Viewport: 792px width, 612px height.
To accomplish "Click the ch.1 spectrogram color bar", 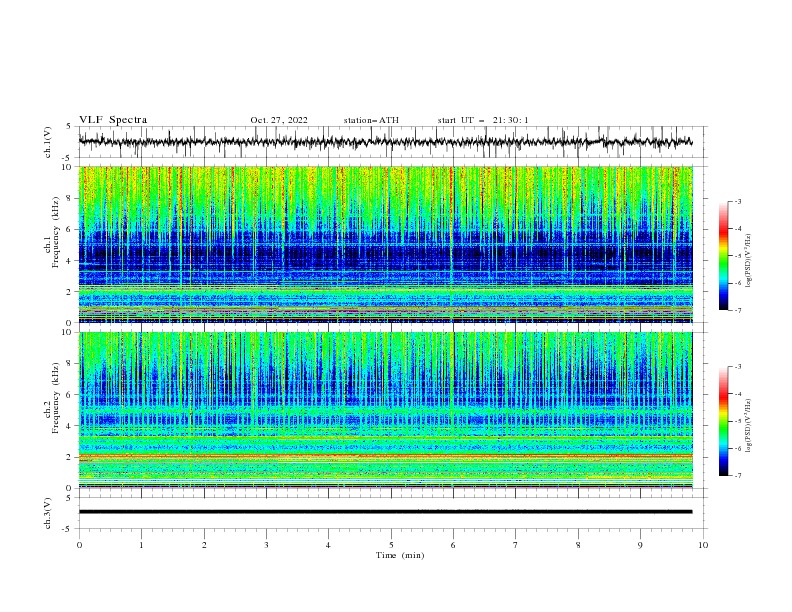I will point(724,256).
